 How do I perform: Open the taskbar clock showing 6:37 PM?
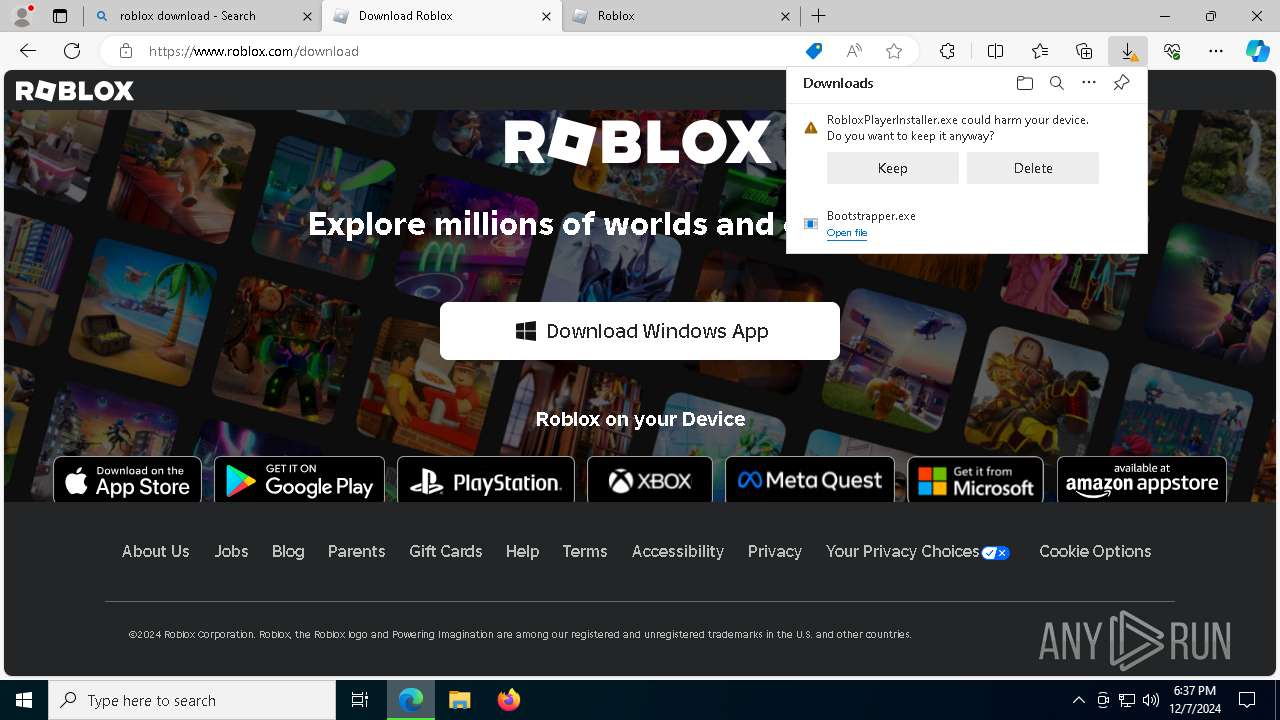(1195, 700)
